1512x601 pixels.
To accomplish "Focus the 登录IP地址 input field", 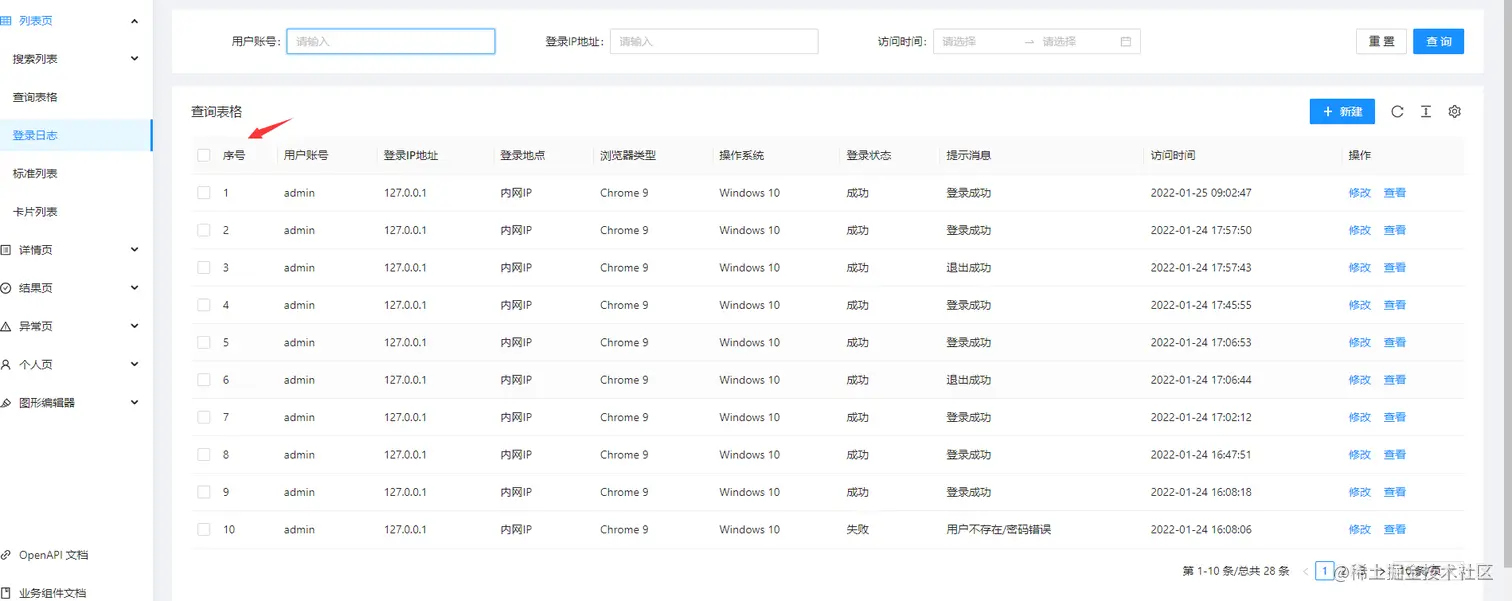I will 714,41.
